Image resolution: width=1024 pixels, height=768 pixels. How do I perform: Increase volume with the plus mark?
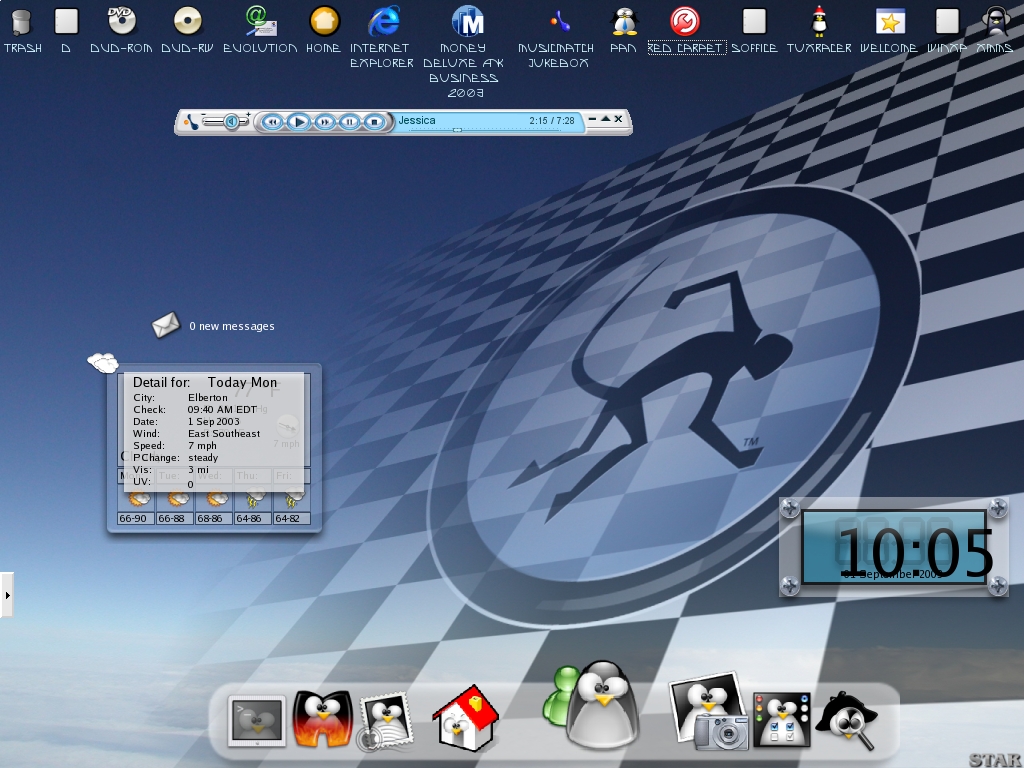pyautogui.click(x=248, y=116)
